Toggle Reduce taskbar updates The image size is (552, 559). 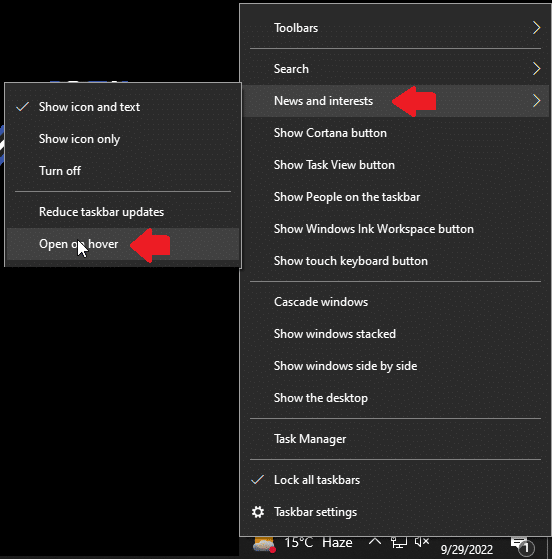point(123,212)
